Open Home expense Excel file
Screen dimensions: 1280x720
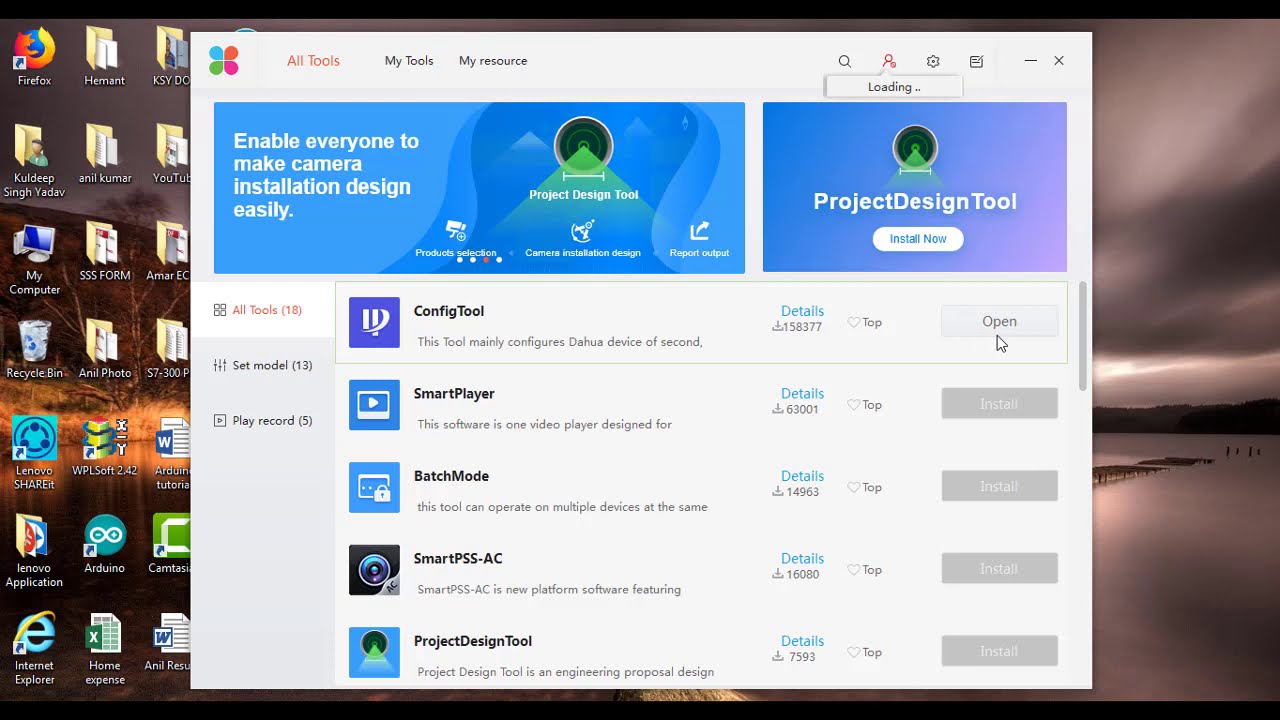(104, 650)
